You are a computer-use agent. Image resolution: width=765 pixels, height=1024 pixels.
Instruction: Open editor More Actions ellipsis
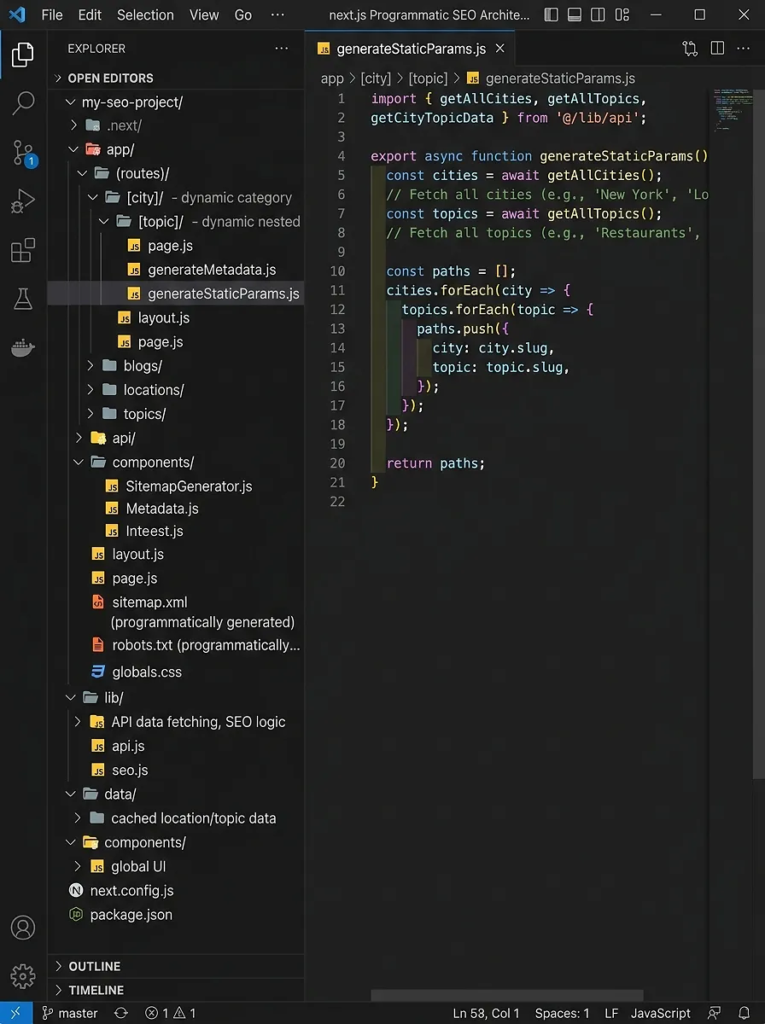[743, 48]
